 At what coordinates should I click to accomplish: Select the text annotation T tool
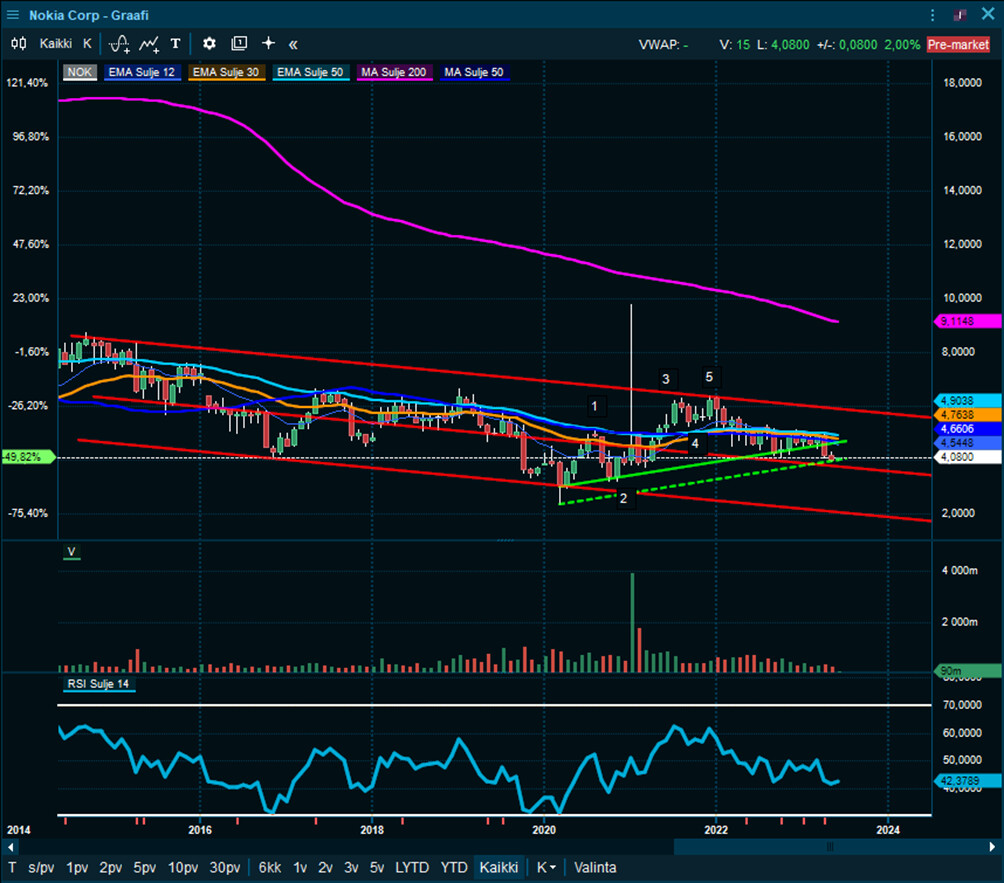[x=175, y=44]
